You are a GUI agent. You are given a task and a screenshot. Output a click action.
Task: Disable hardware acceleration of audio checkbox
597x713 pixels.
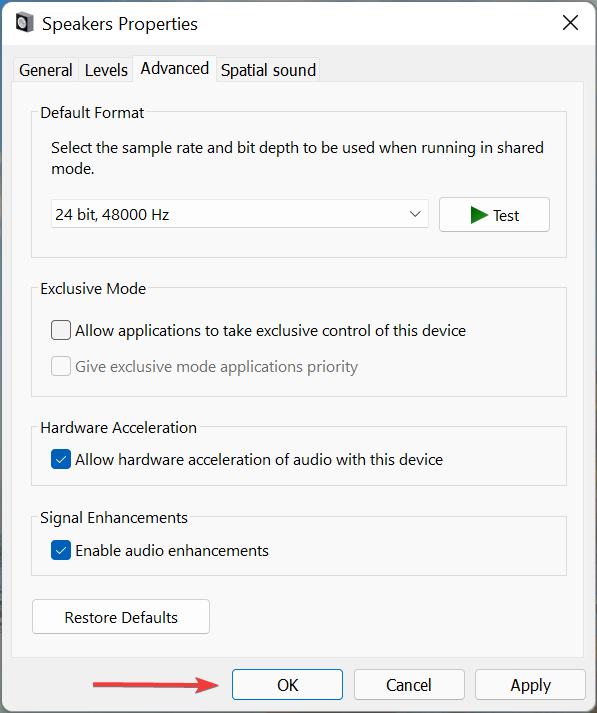coord(61,459)
